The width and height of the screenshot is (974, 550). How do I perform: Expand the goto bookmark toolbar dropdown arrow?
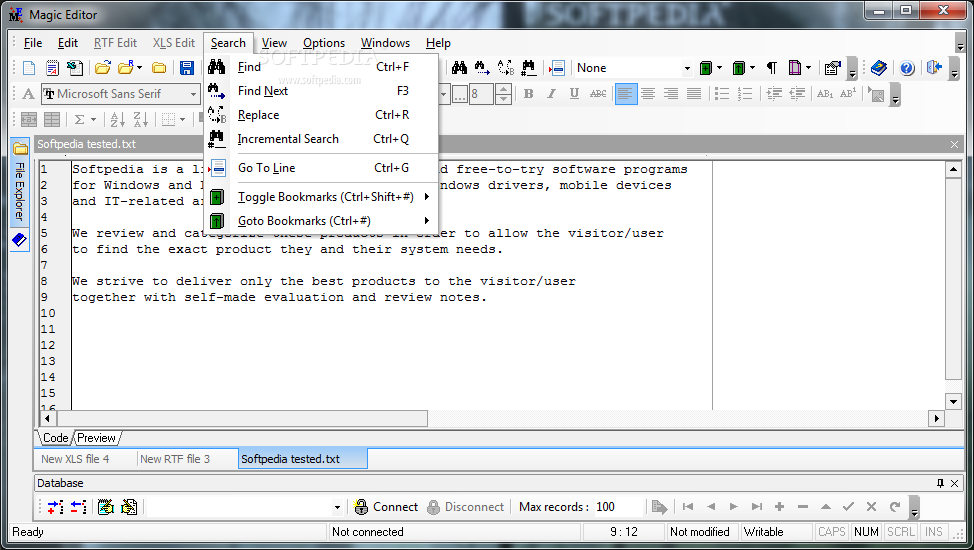click(752, 68)
